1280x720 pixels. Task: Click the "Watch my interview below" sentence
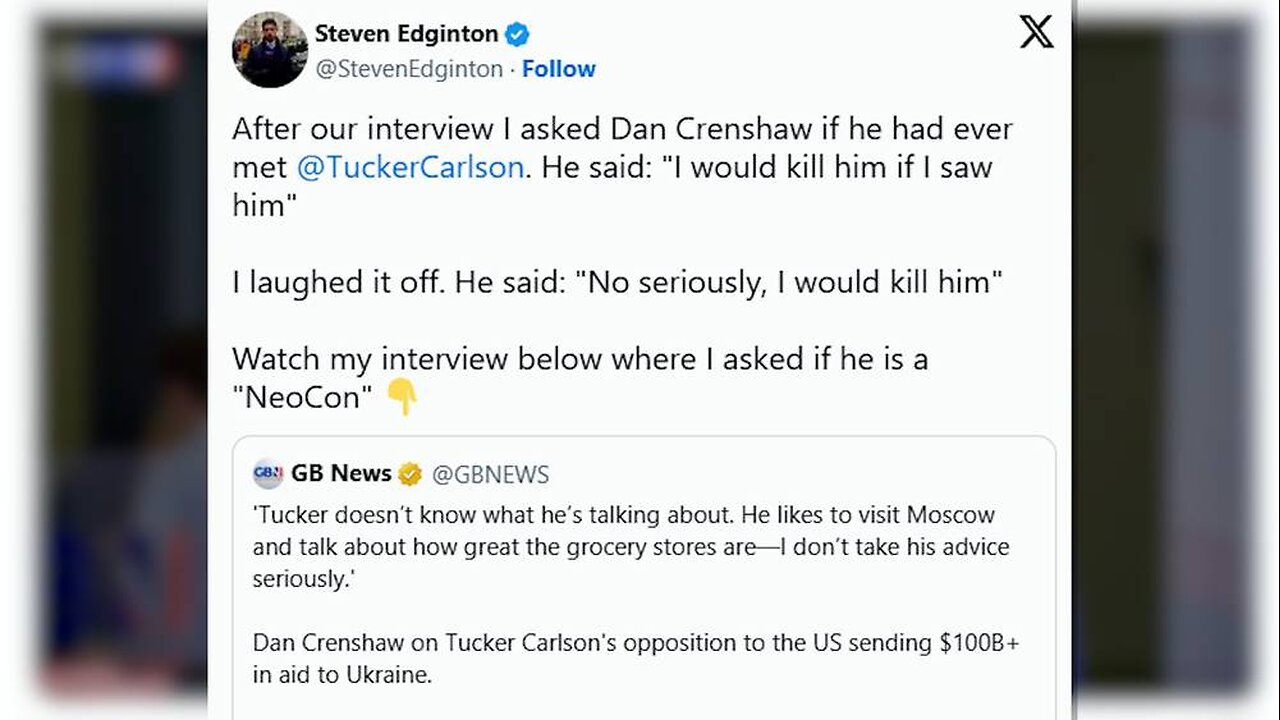point(580,359)
